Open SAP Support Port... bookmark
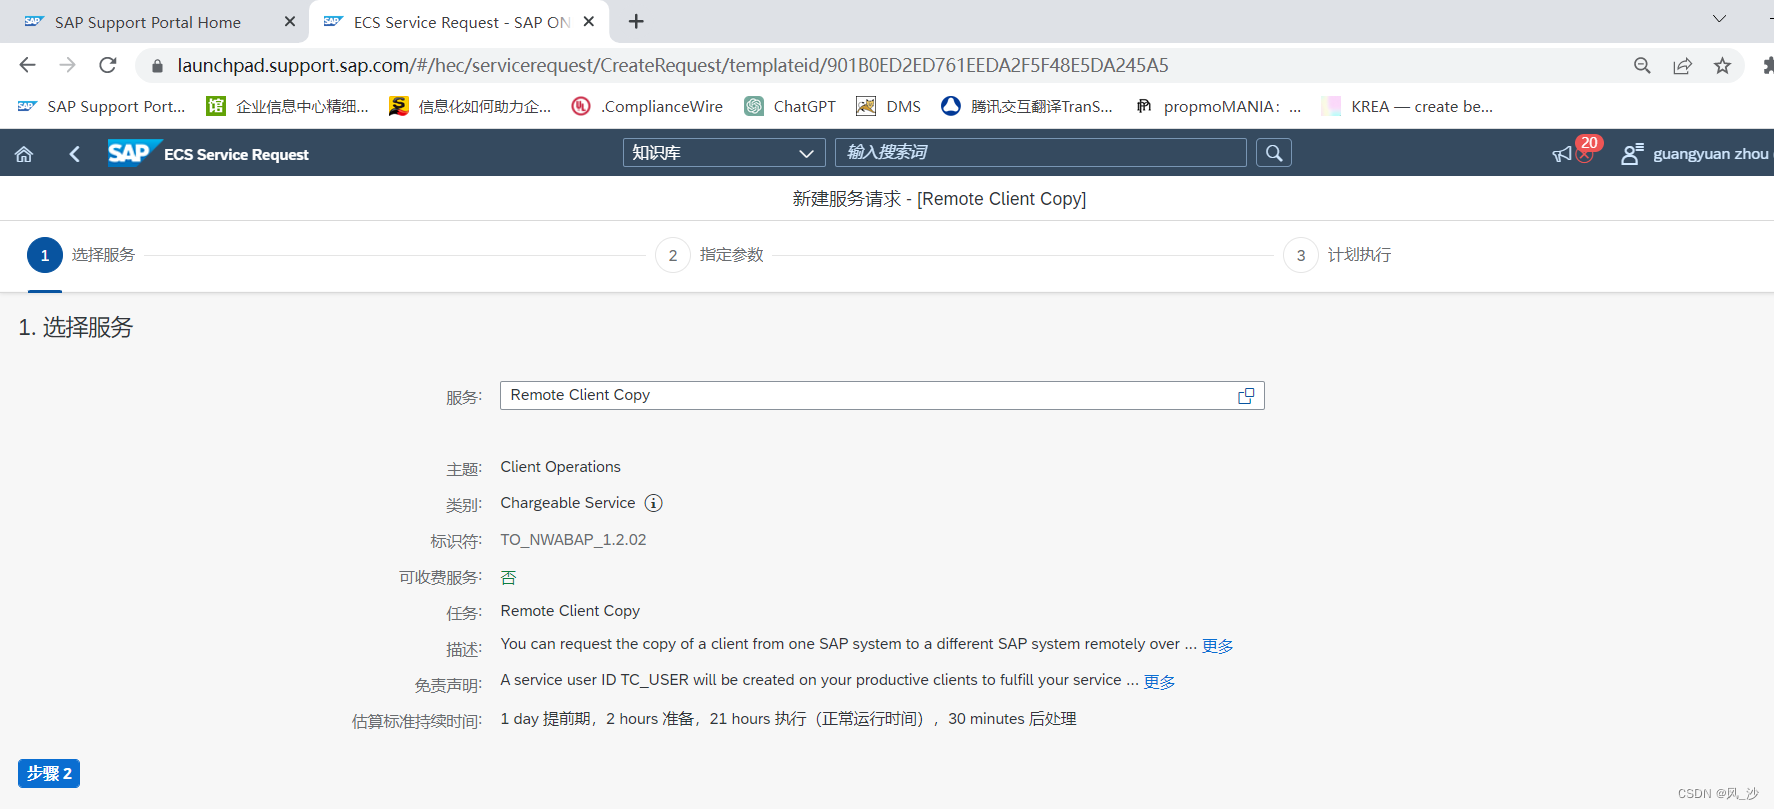Viewport: 1774px width, 809px height. coord(102,106)
